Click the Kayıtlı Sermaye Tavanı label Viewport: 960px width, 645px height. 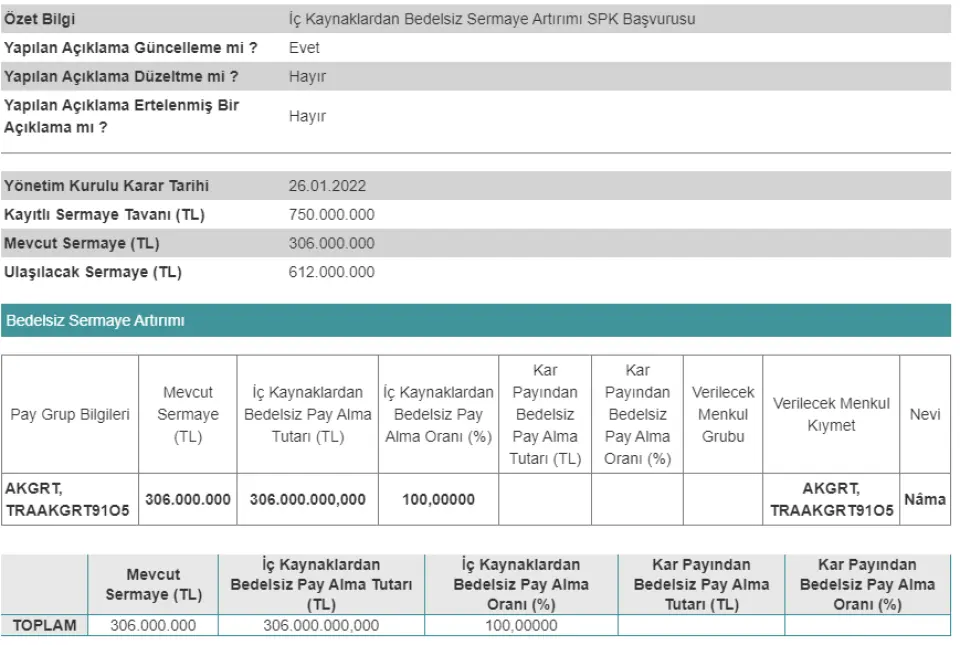coord(105,215)
